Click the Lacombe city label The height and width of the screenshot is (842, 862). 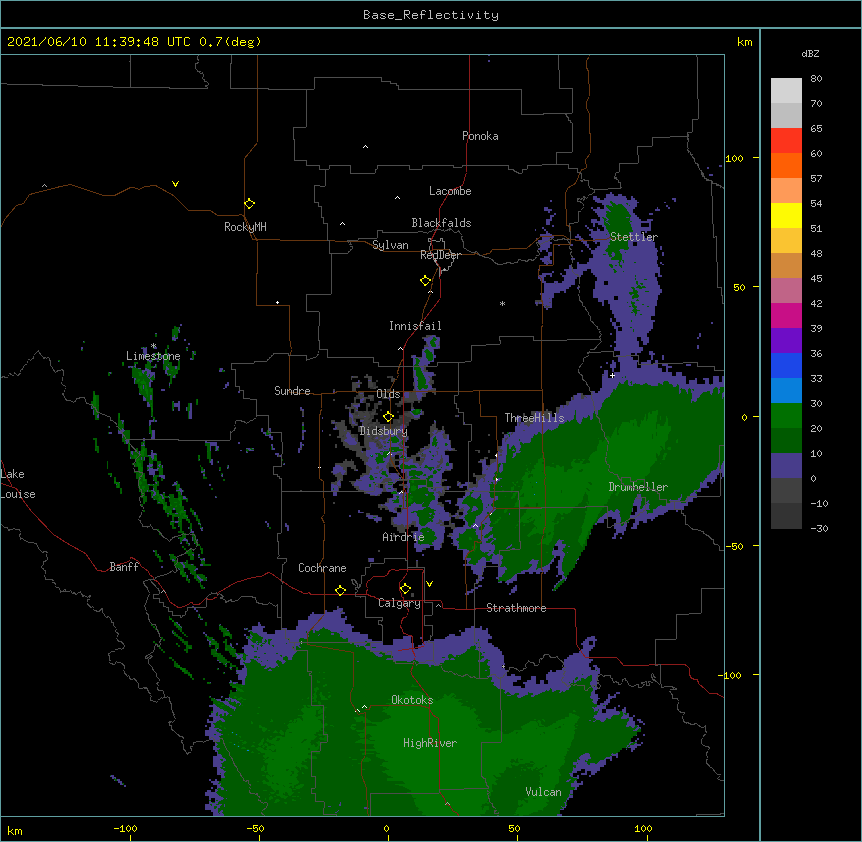point(450,191)
